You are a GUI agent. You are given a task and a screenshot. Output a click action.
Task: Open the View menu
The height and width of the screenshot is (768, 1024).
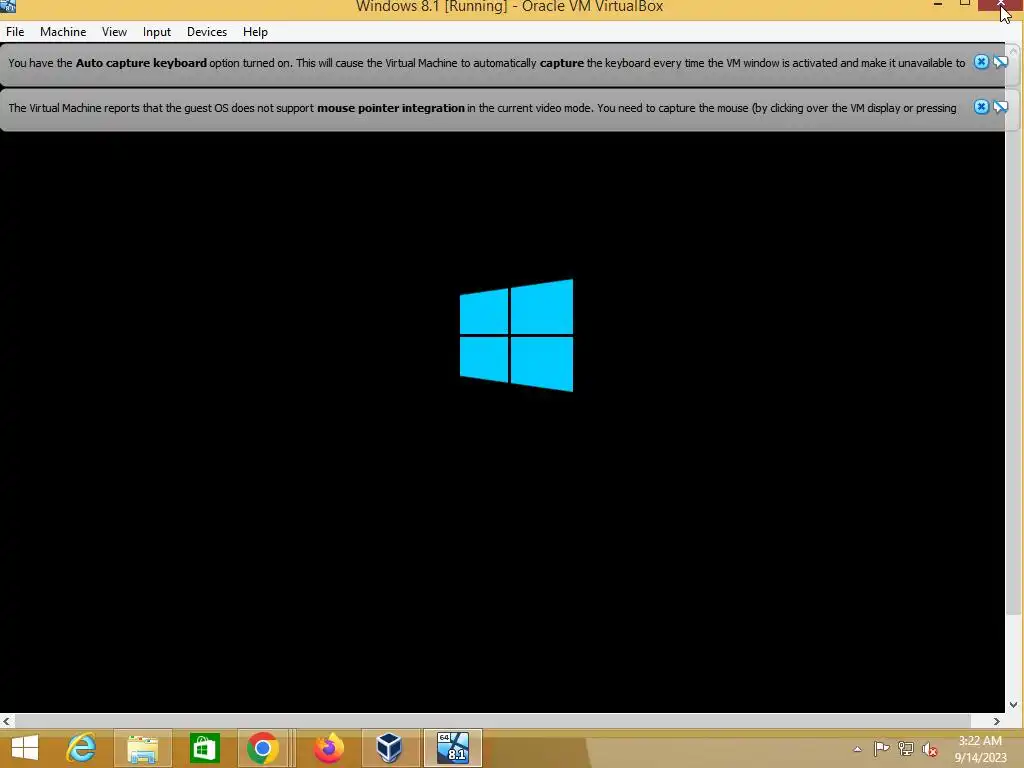[114, 31]
